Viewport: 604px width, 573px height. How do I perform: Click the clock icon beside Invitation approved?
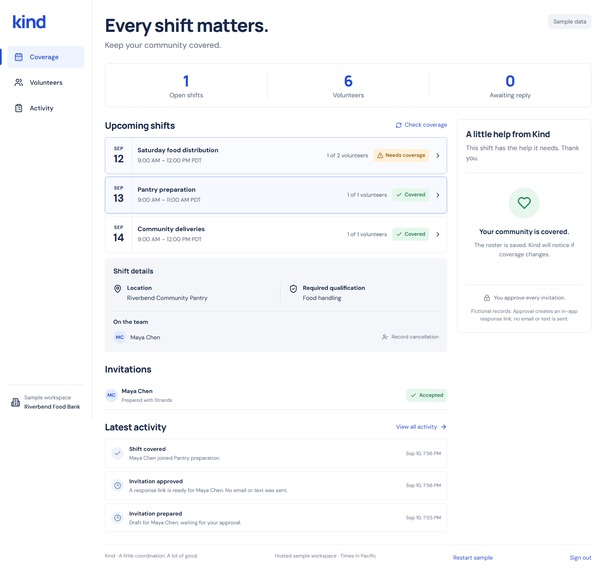coord(117,486)
